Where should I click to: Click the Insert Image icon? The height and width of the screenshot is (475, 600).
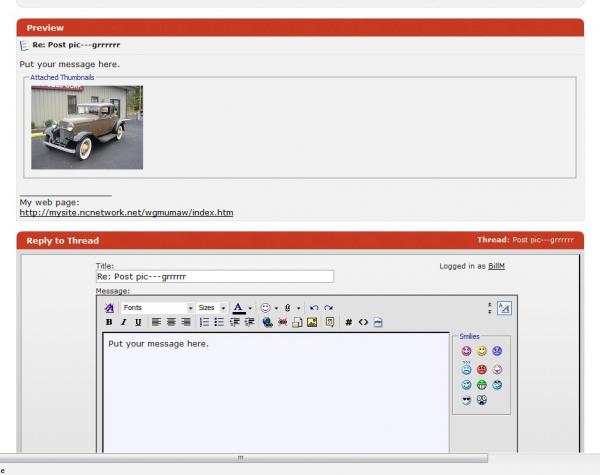point(312,322)
